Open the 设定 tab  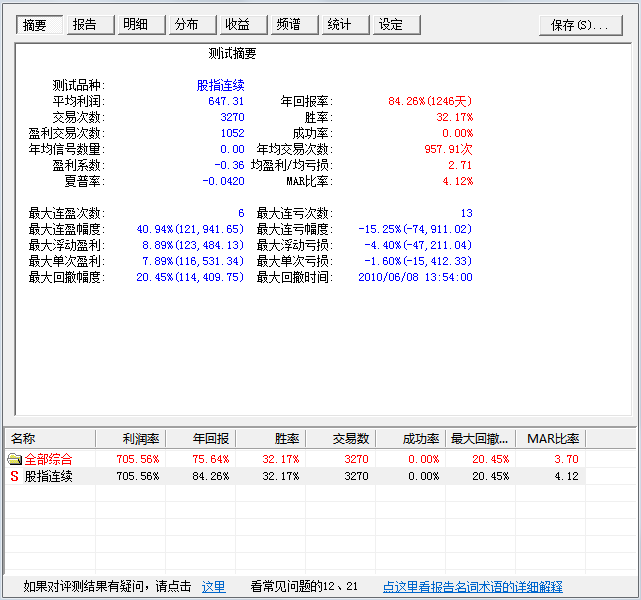397,25
